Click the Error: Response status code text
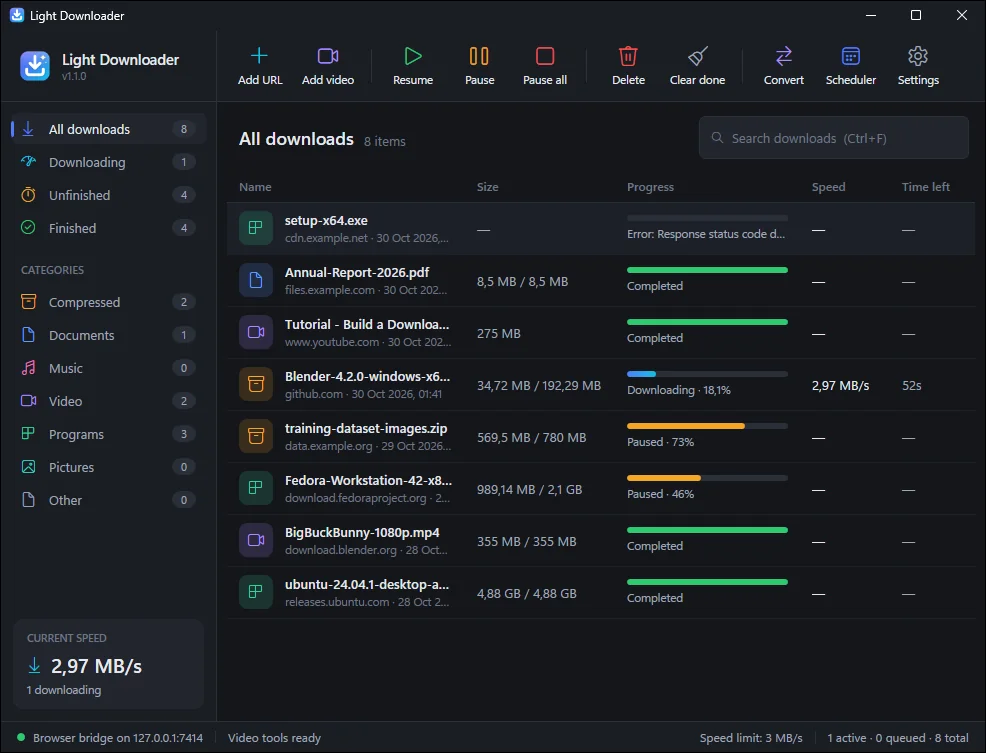This screenshot has width=986, height=753. [x=706, y=234]
